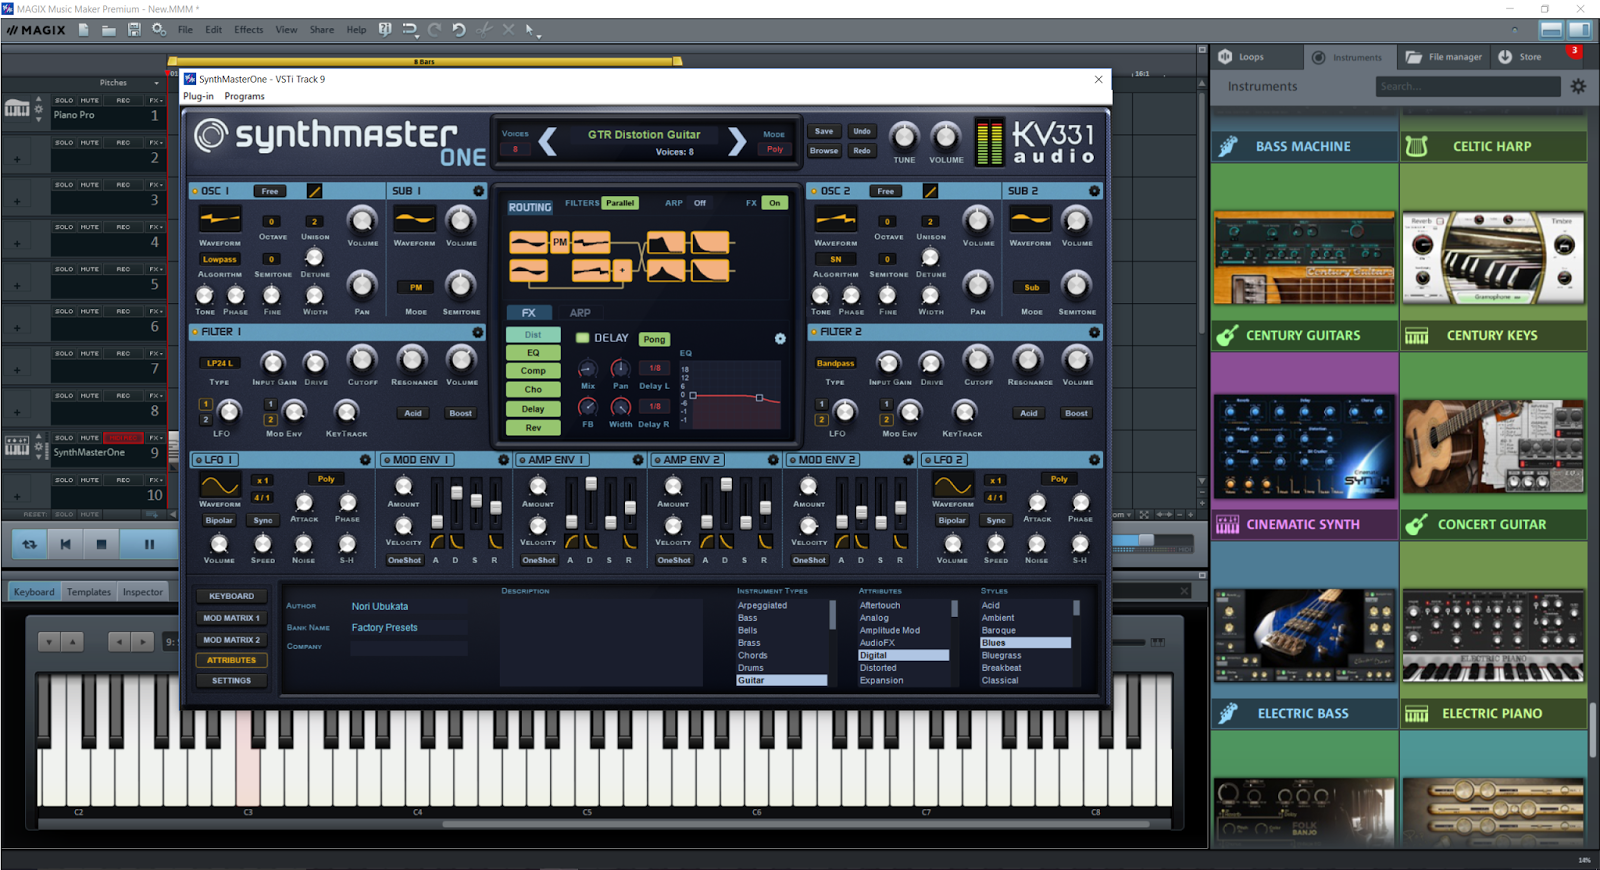Toggle OneShot on MOD ENV 1
Viewport: 1600px width, 870px height.
click(x=404, y=560)
